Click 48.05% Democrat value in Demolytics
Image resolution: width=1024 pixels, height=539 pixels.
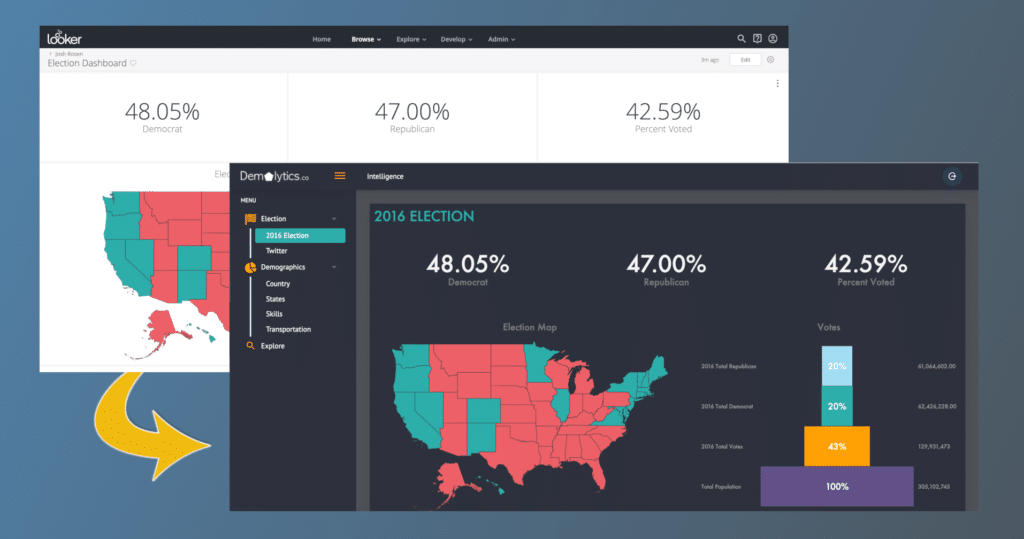[468, 265]
